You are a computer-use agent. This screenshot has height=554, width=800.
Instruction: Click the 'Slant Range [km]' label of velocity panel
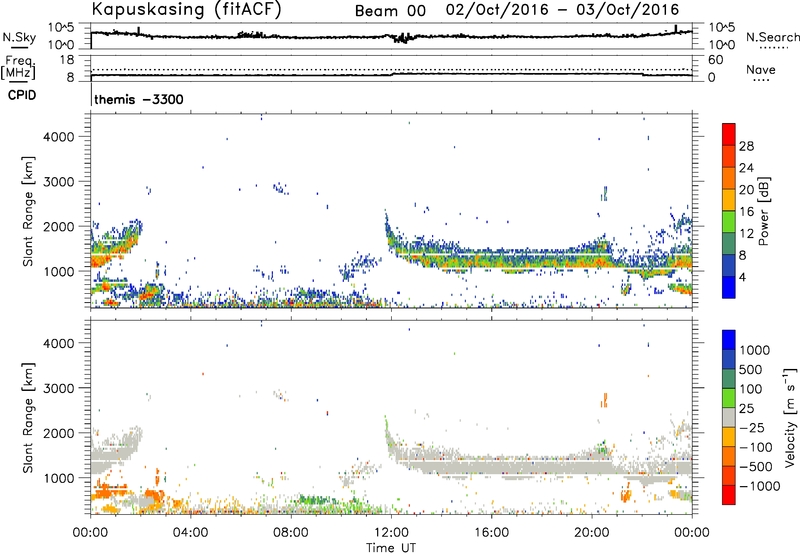pyautogui.click(x=28, y=418)
